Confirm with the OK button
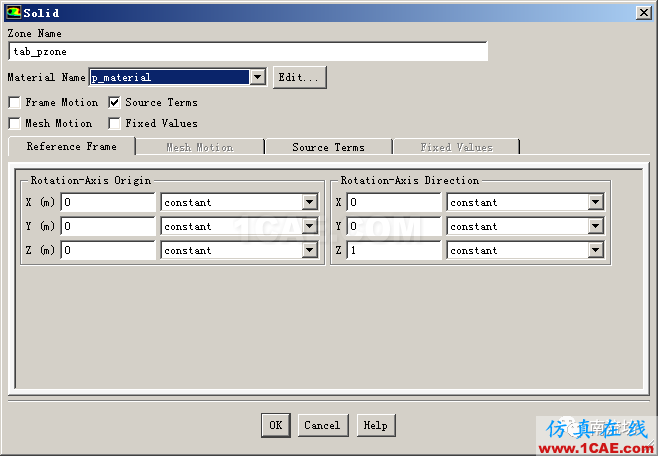658x456 pixels. point(276,425)
